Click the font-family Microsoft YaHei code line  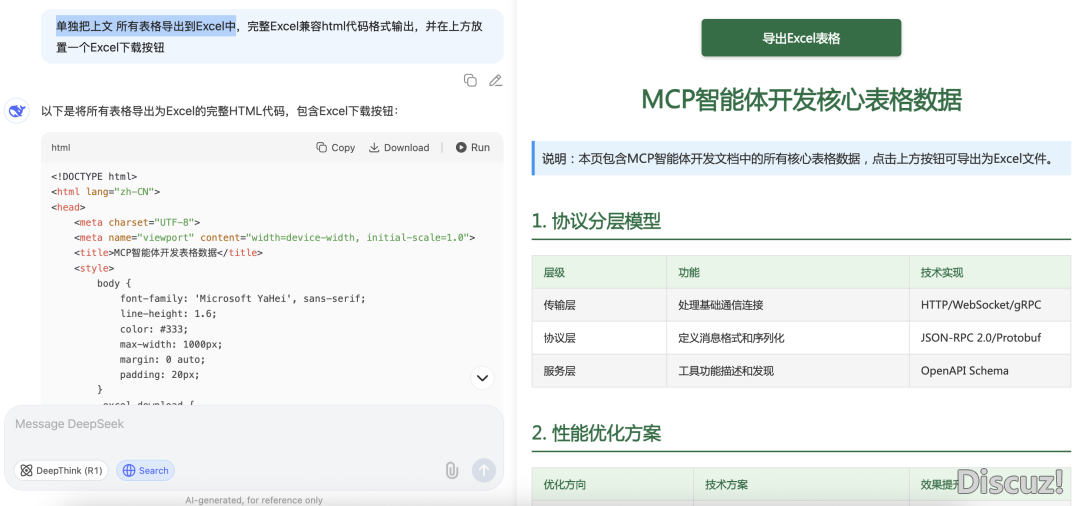242,299
